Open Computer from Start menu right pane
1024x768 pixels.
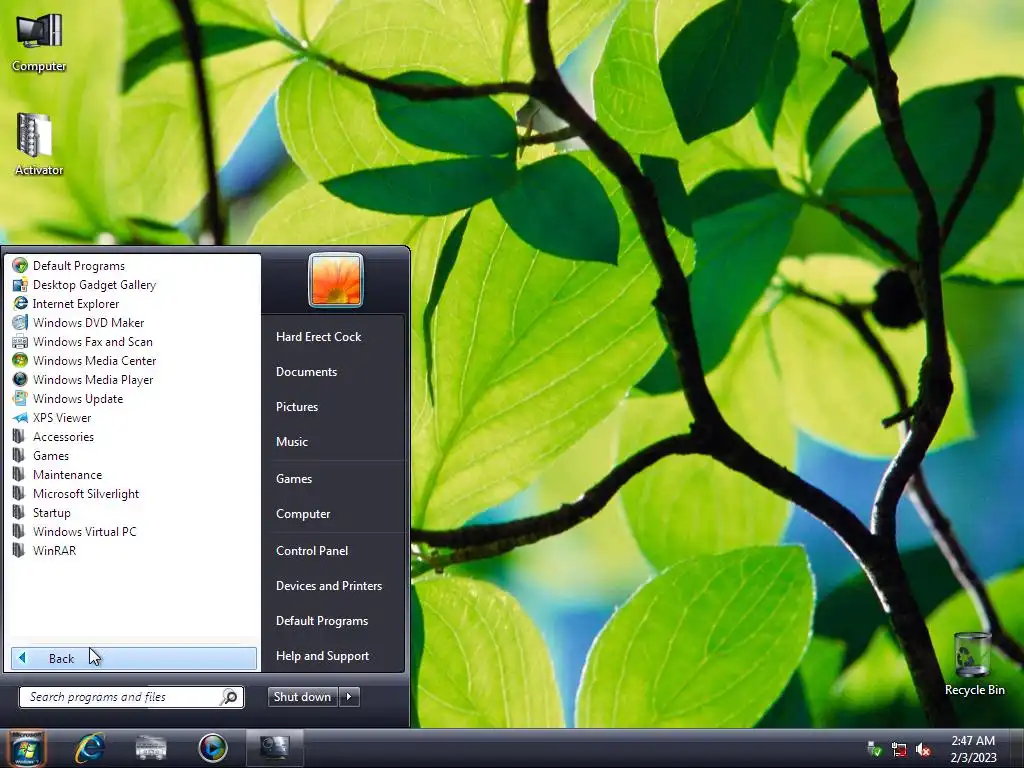pos(303,514)
